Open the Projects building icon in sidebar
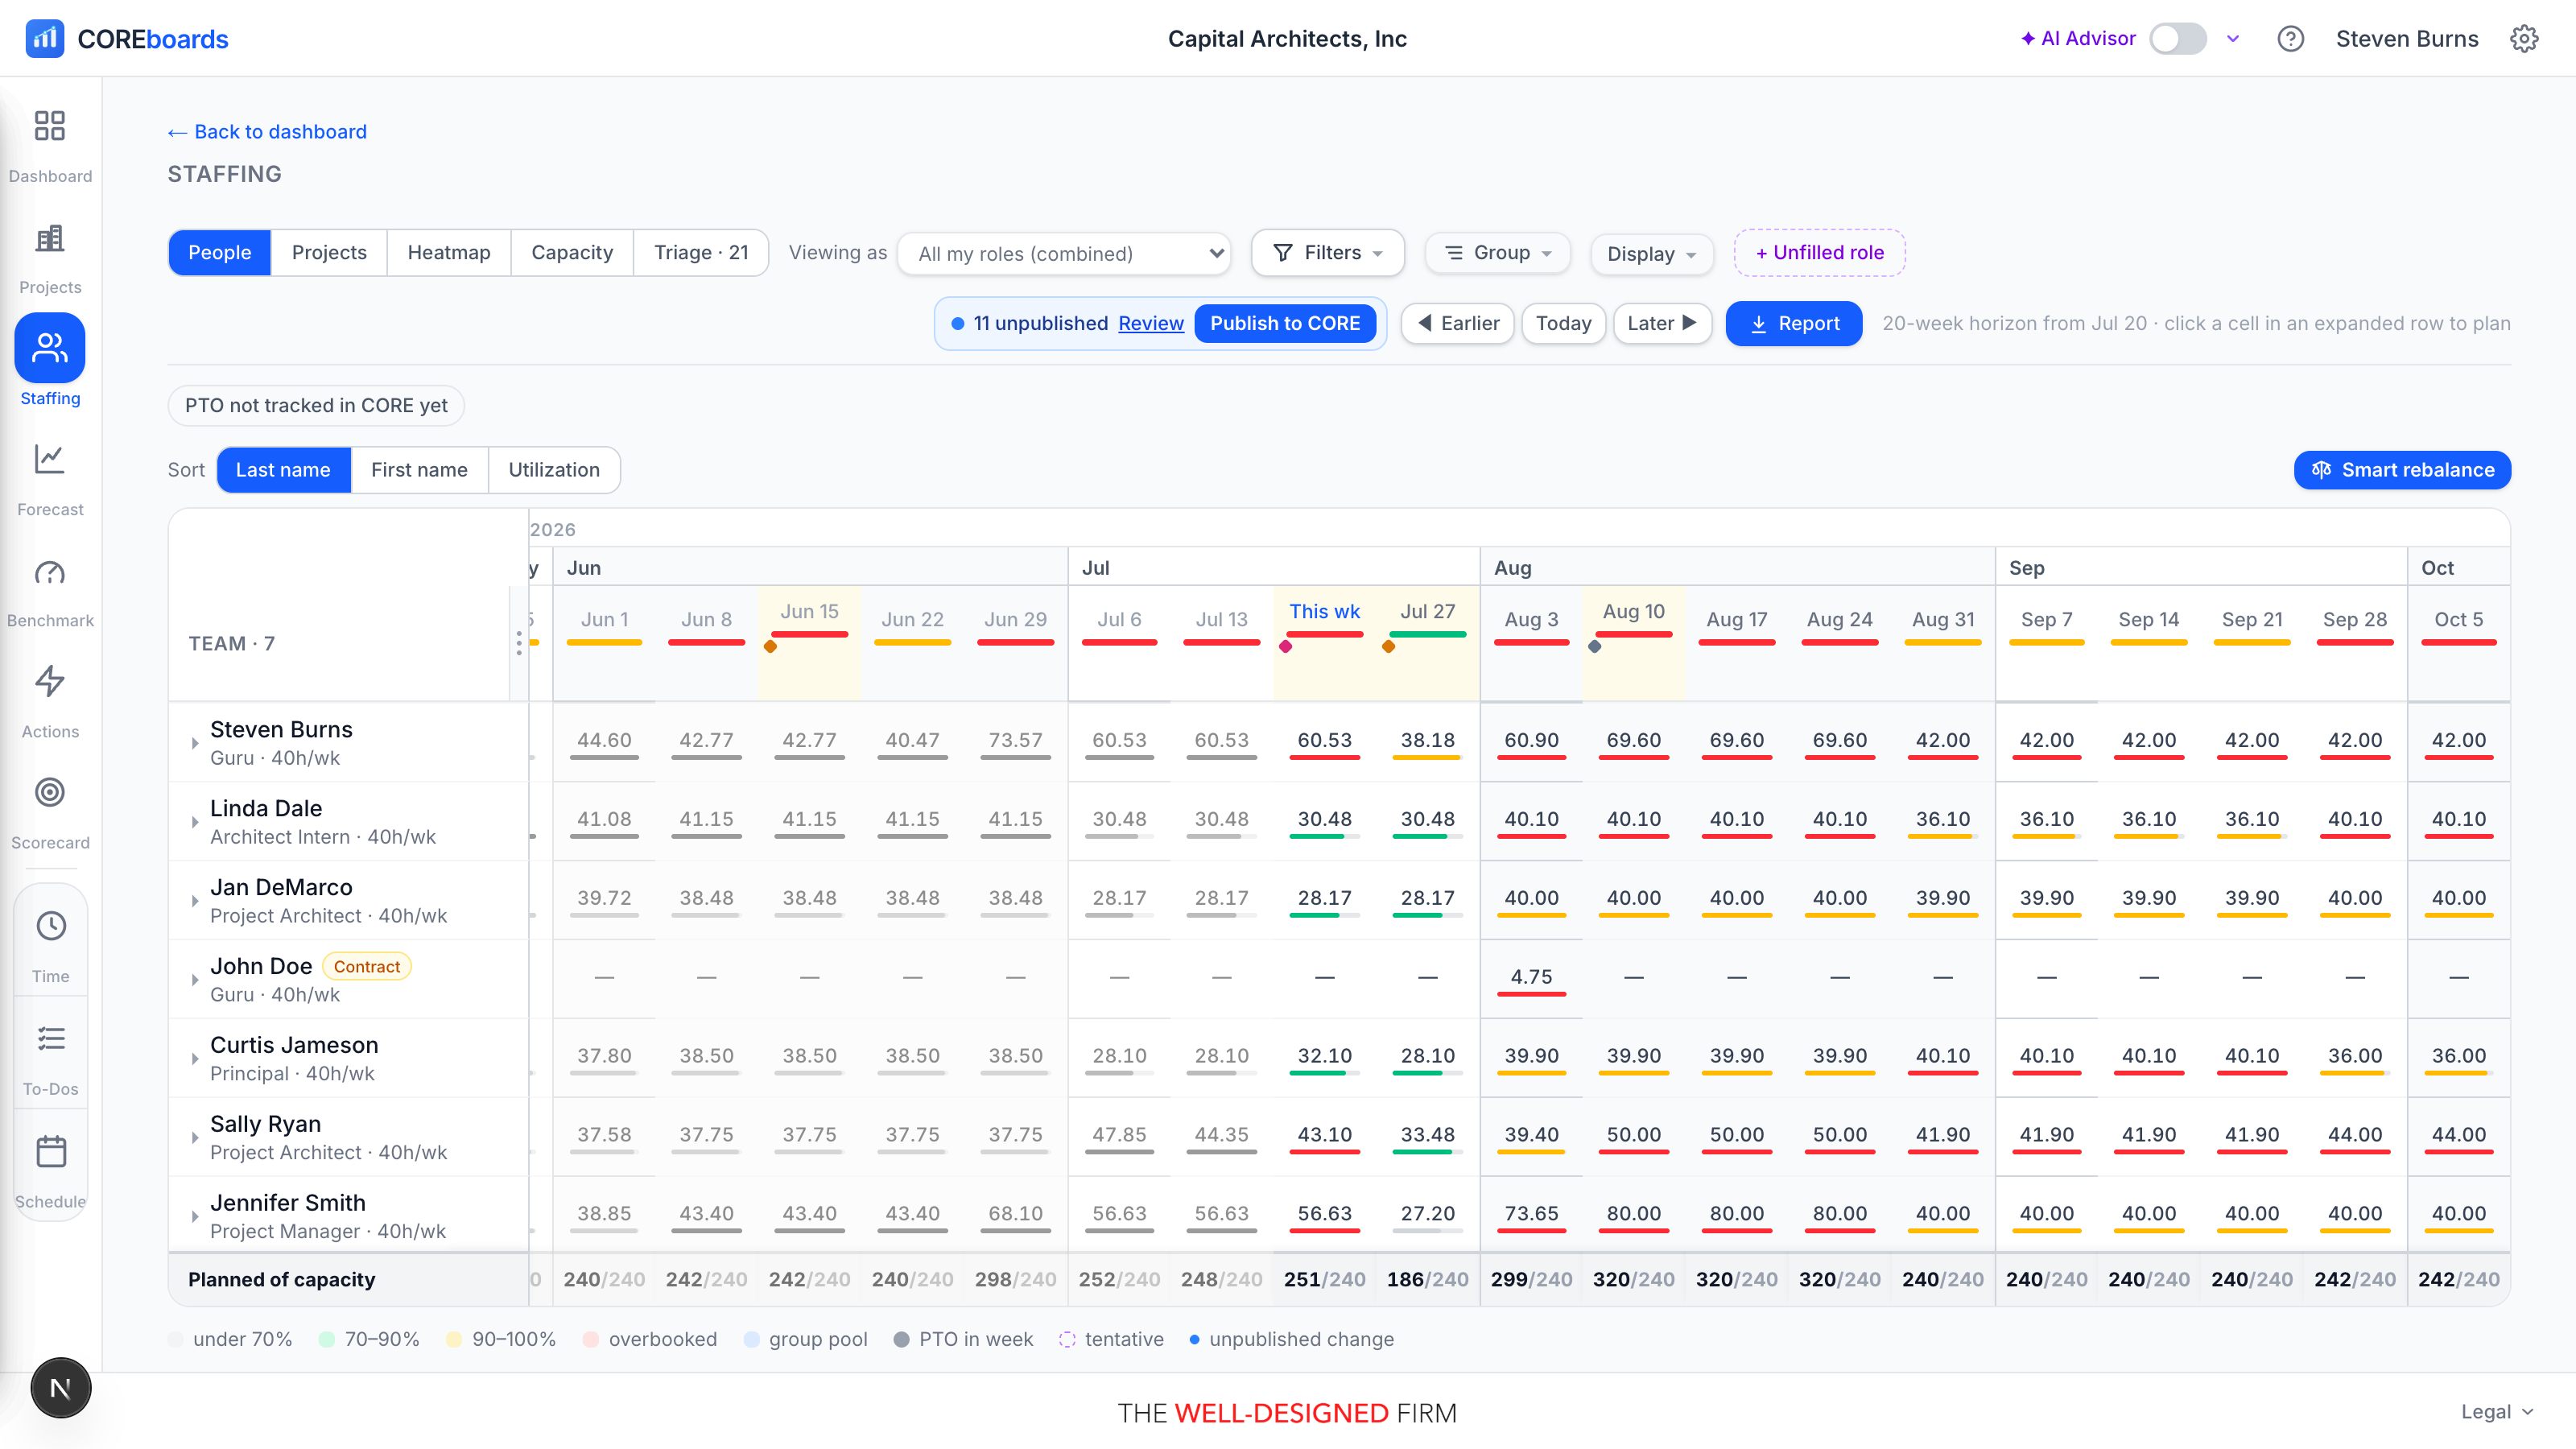This screenshot has width=2576, height=1449. (x=50, y=238)
